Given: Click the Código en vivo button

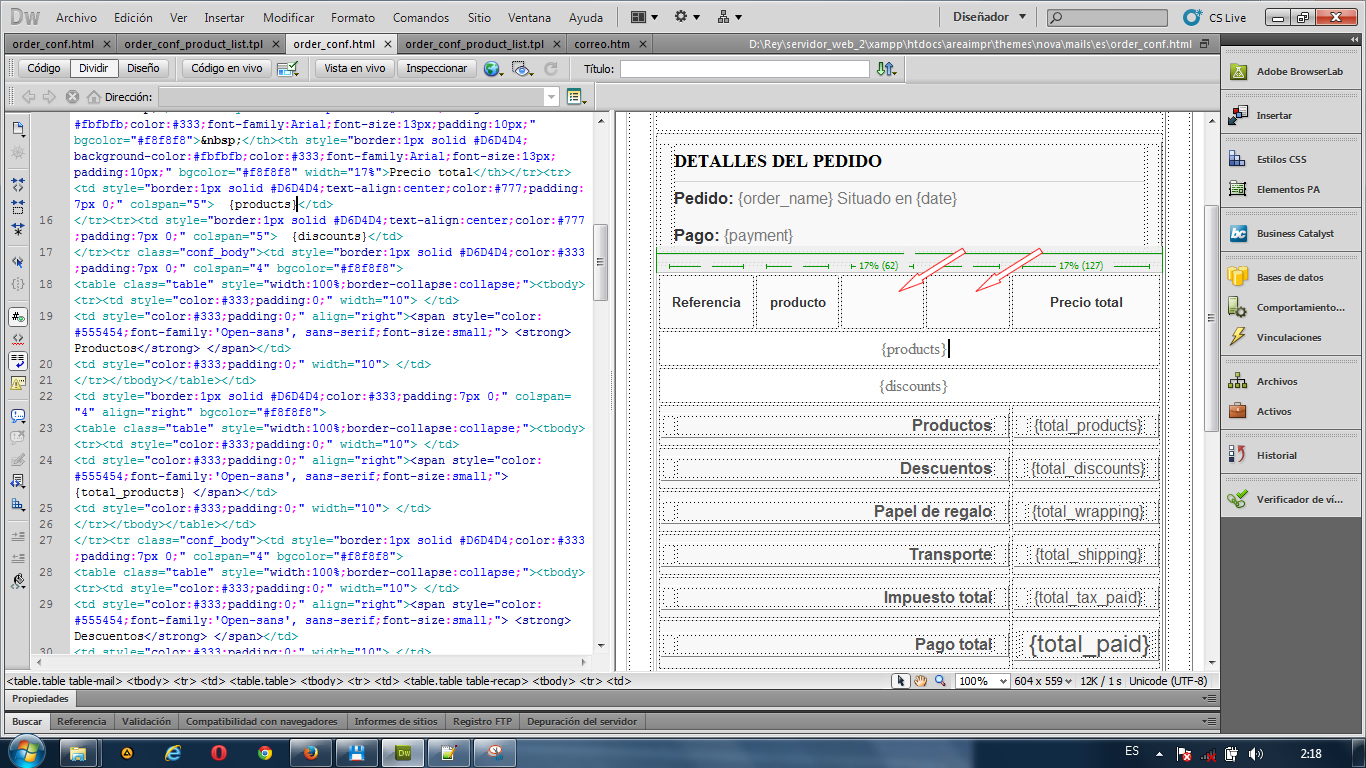Looking at the screenshot, I should [226, 69].
